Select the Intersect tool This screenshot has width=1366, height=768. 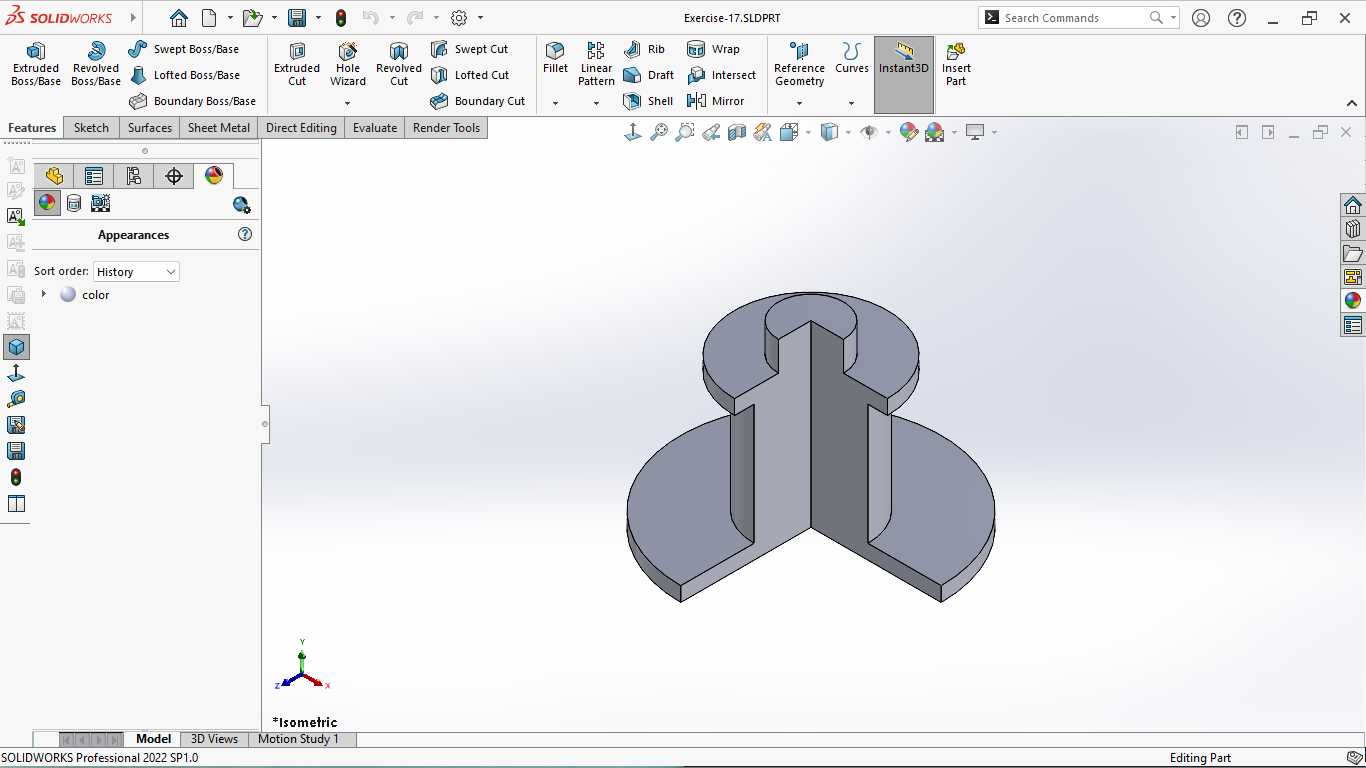(721, 75)
